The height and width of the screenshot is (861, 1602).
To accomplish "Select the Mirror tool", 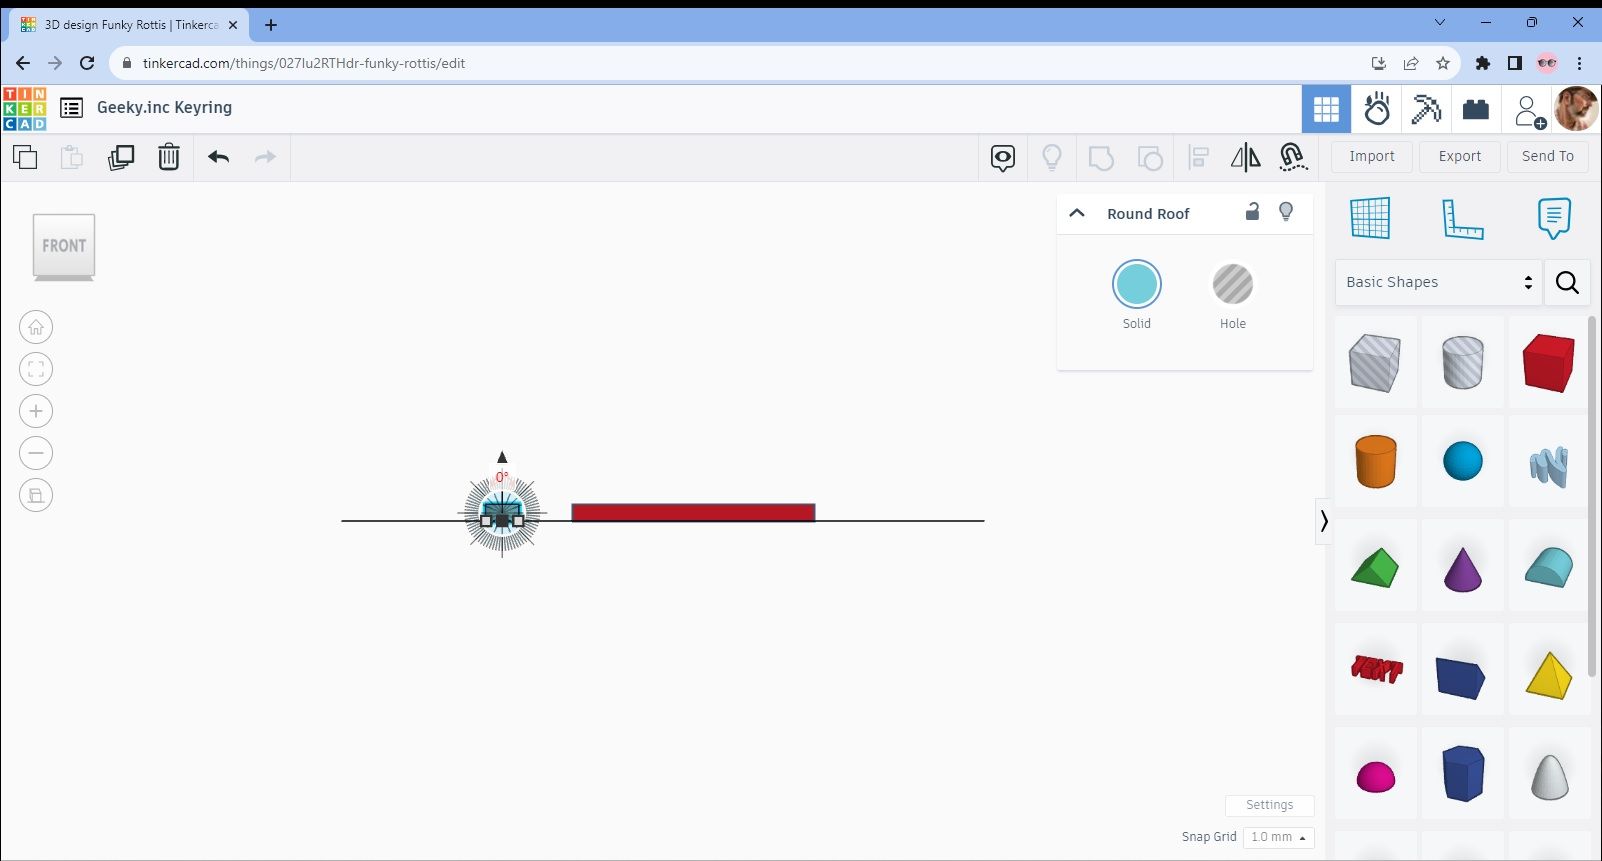I will (1246, 158).
